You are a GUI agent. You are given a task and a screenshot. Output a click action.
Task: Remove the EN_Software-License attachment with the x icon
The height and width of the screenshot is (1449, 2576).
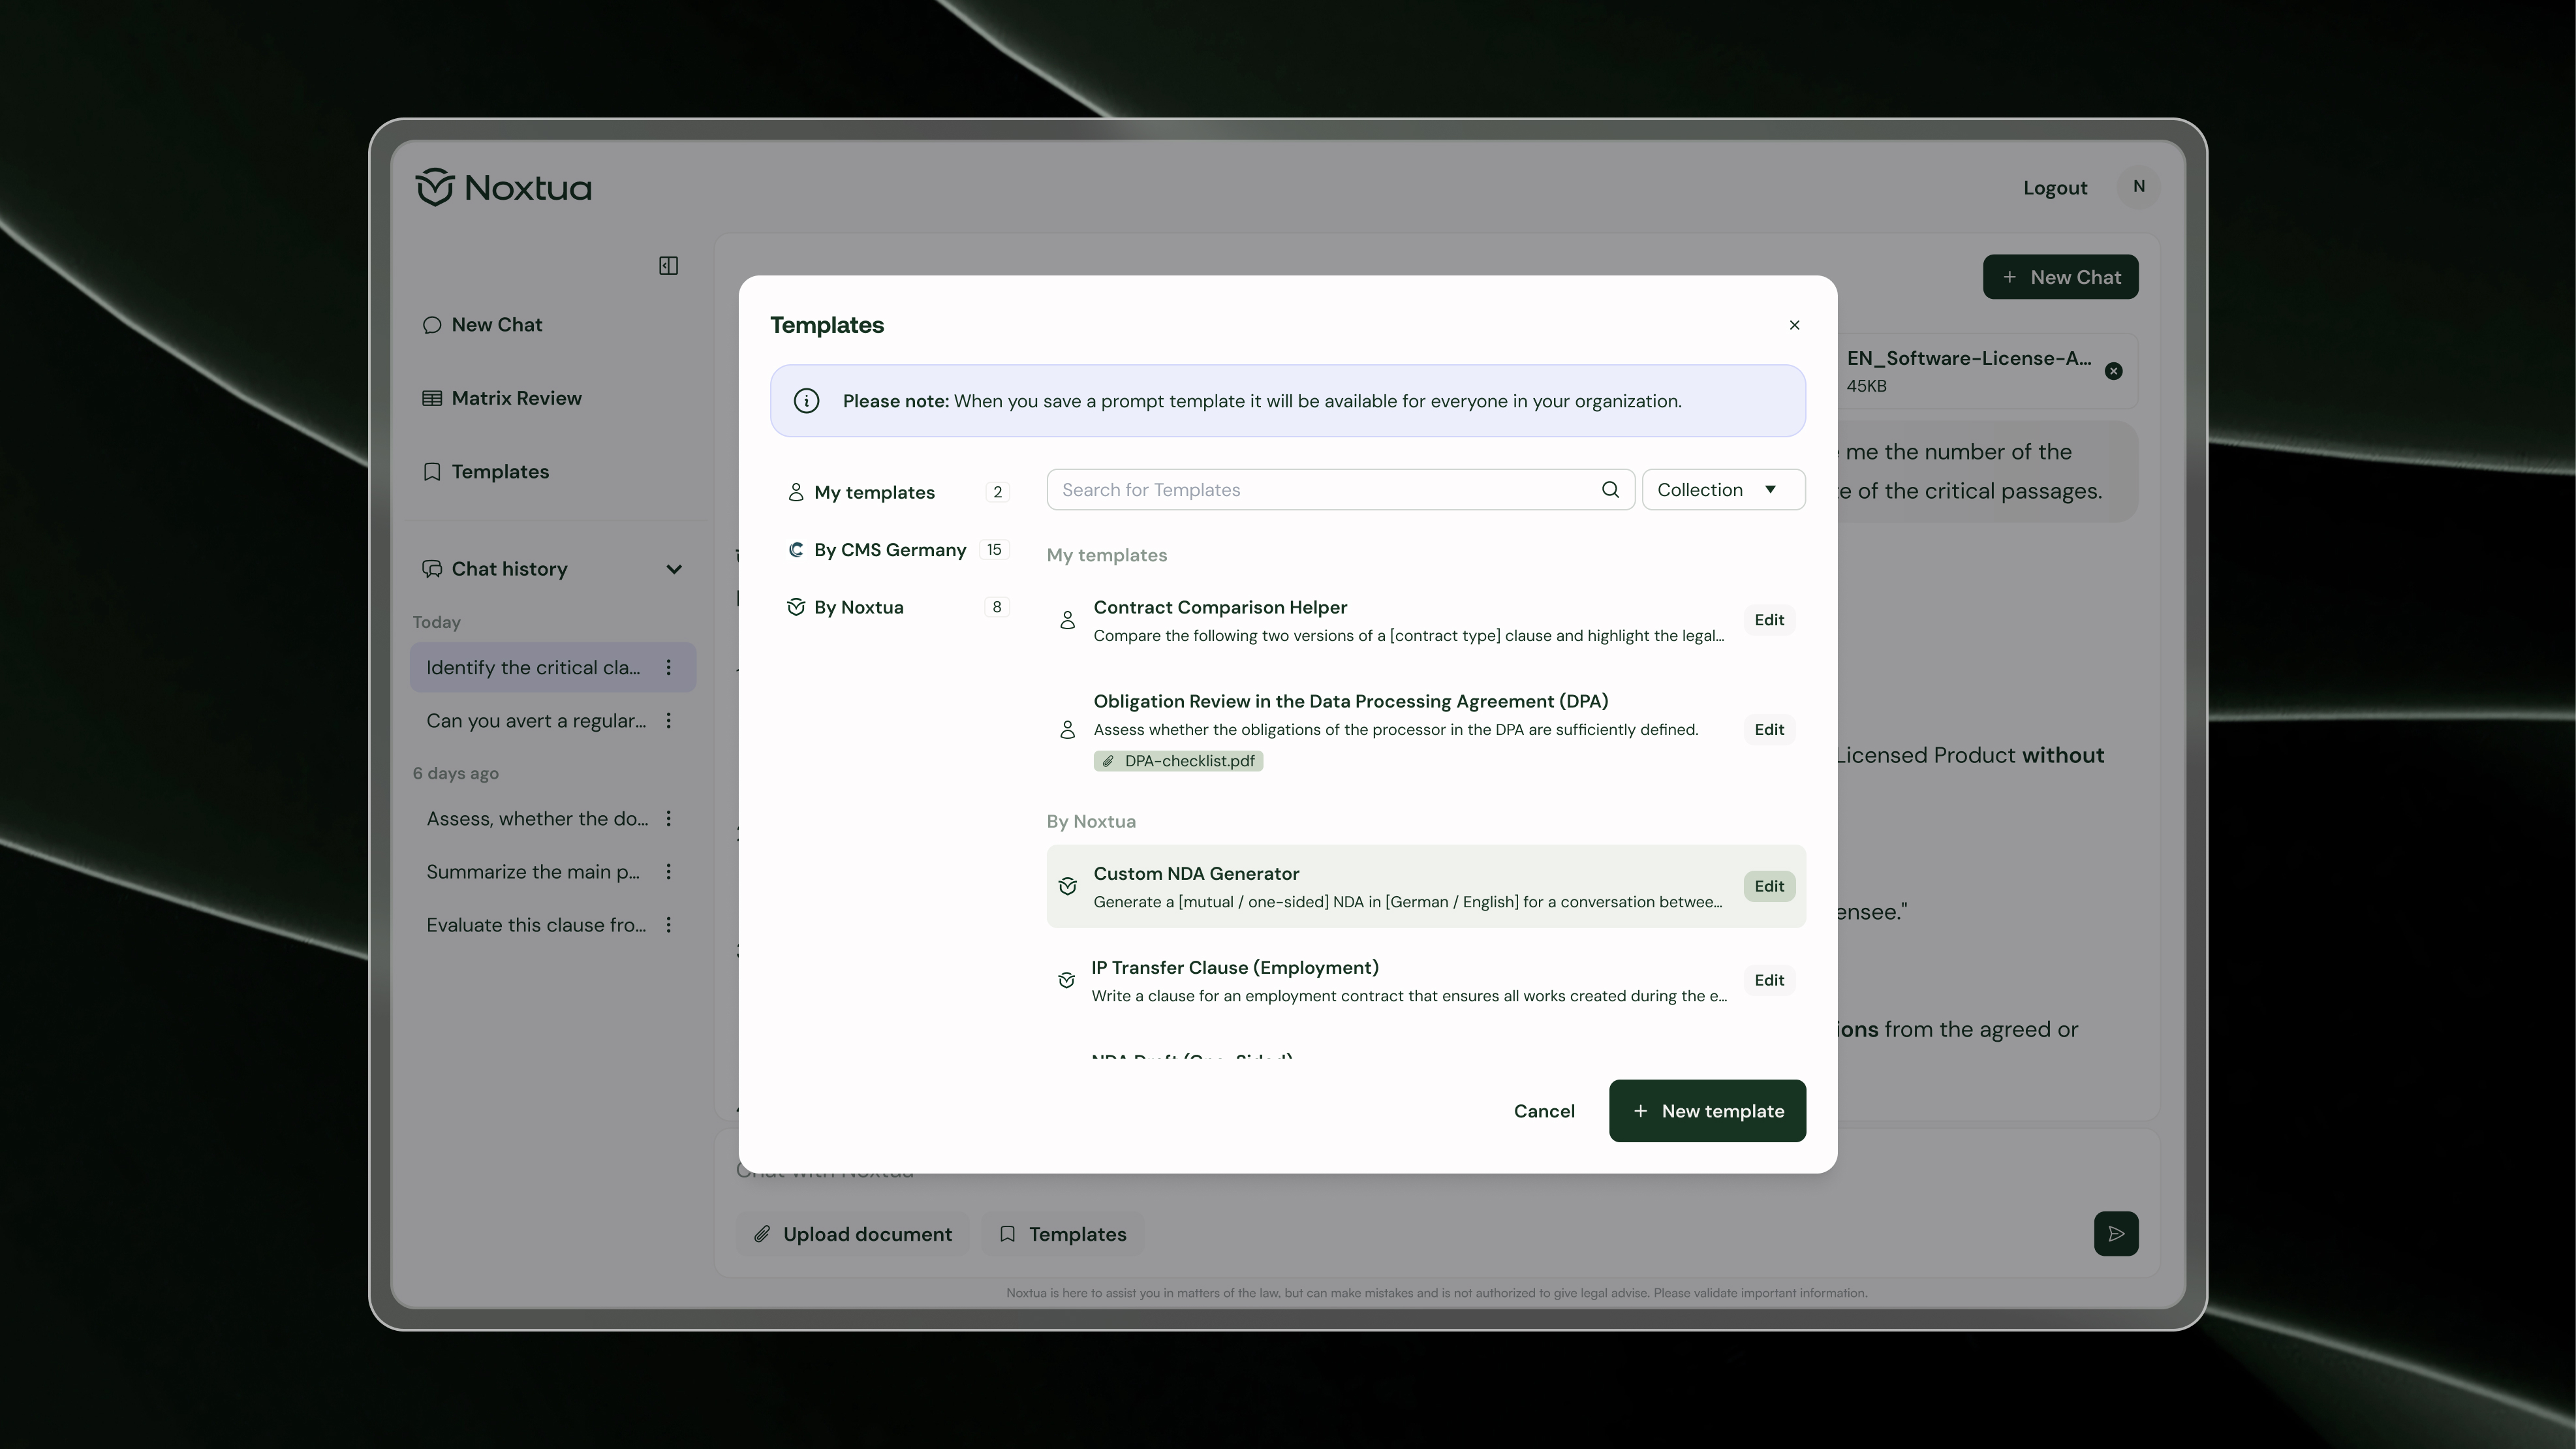(2113, 371)
